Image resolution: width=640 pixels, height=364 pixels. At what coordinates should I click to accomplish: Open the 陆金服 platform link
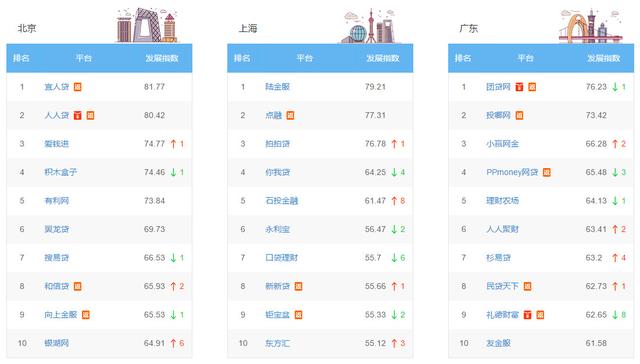tap(278, 87)
